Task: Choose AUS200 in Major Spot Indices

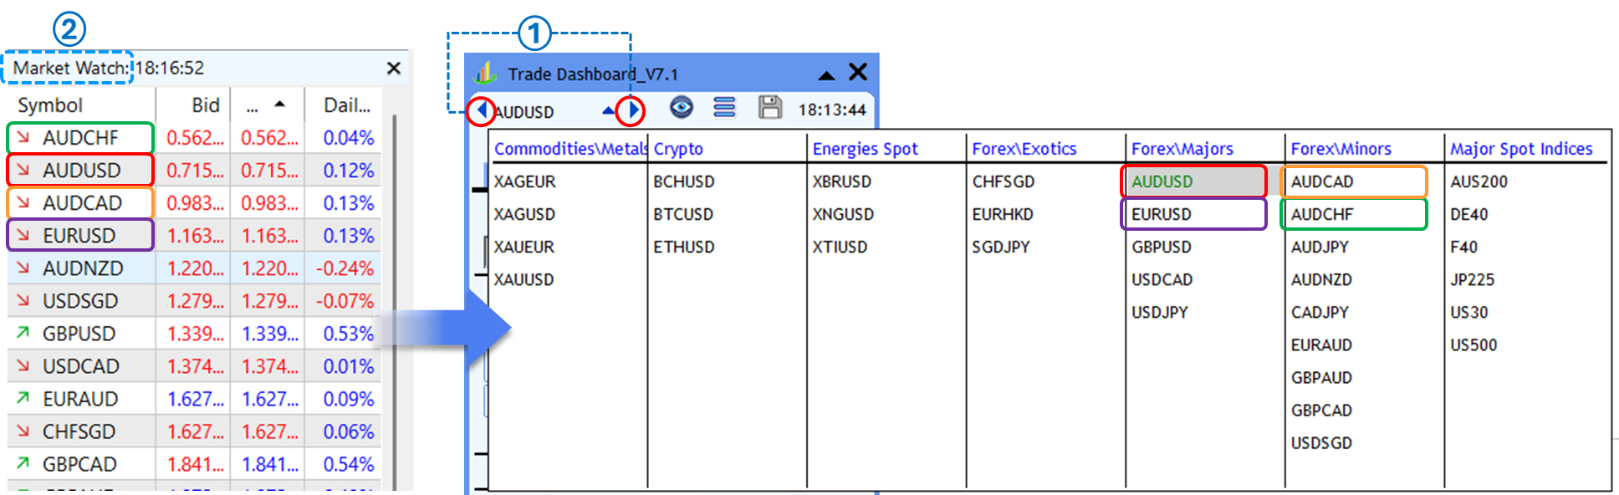Action: [x=1479, y=182]
